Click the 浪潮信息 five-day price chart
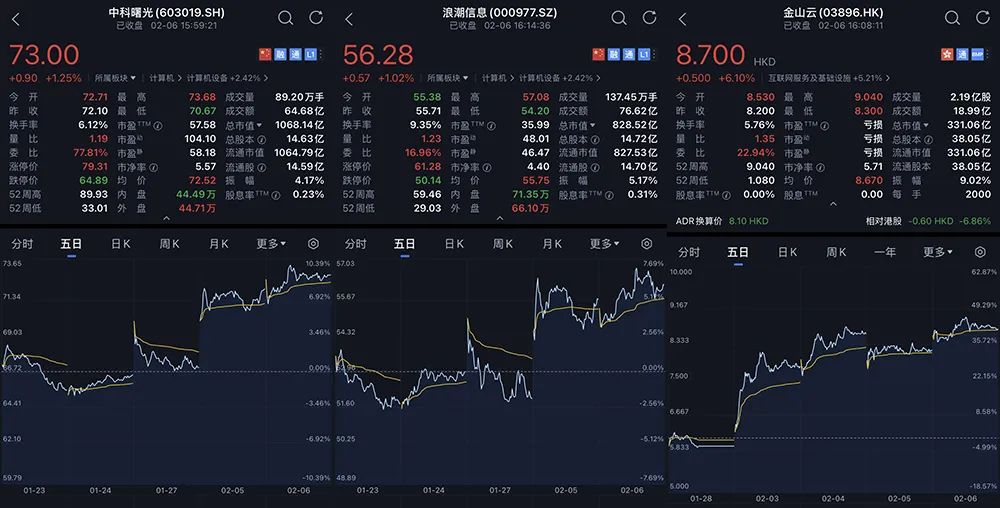Viewport: 1000px width, 508px height. coord(500,373)
